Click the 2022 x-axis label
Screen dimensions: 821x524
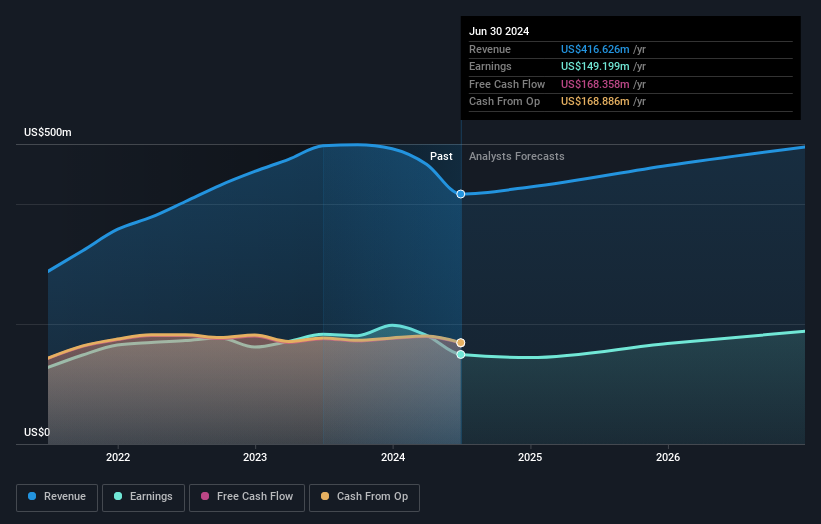click(118, 457)
